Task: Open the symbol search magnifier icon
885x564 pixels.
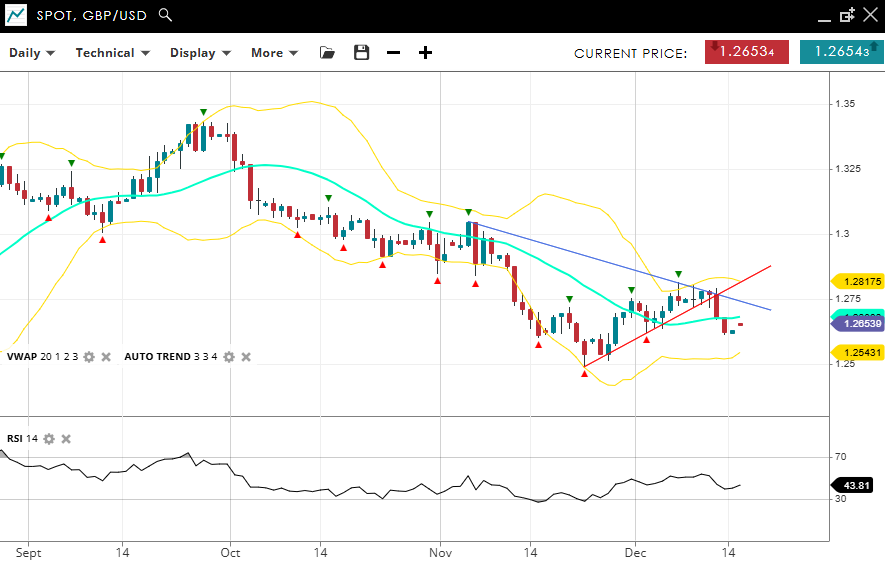Action: point(166,15)
